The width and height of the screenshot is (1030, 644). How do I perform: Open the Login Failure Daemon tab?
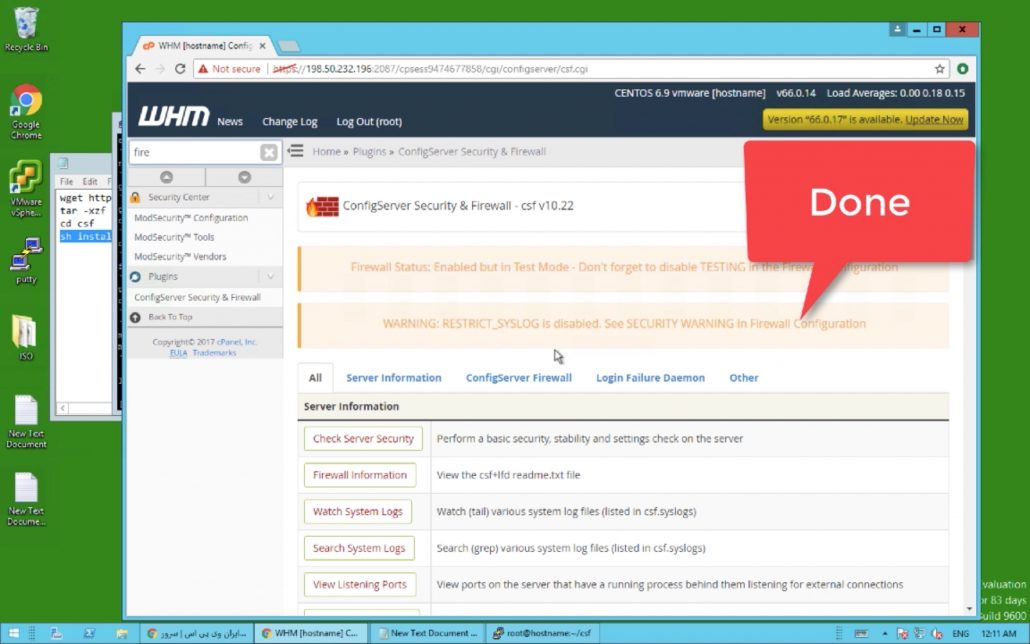point(650,378)
